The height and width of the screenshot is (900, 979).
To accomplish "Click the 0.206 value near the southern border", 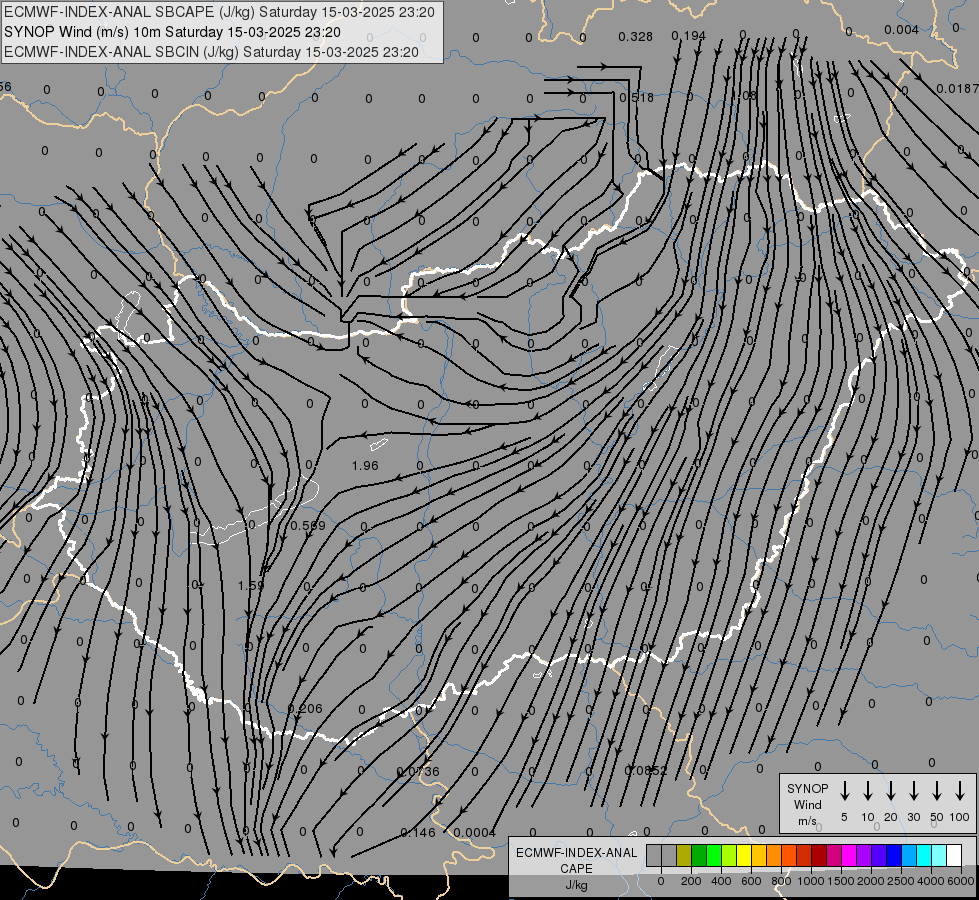I will point(305,709).
